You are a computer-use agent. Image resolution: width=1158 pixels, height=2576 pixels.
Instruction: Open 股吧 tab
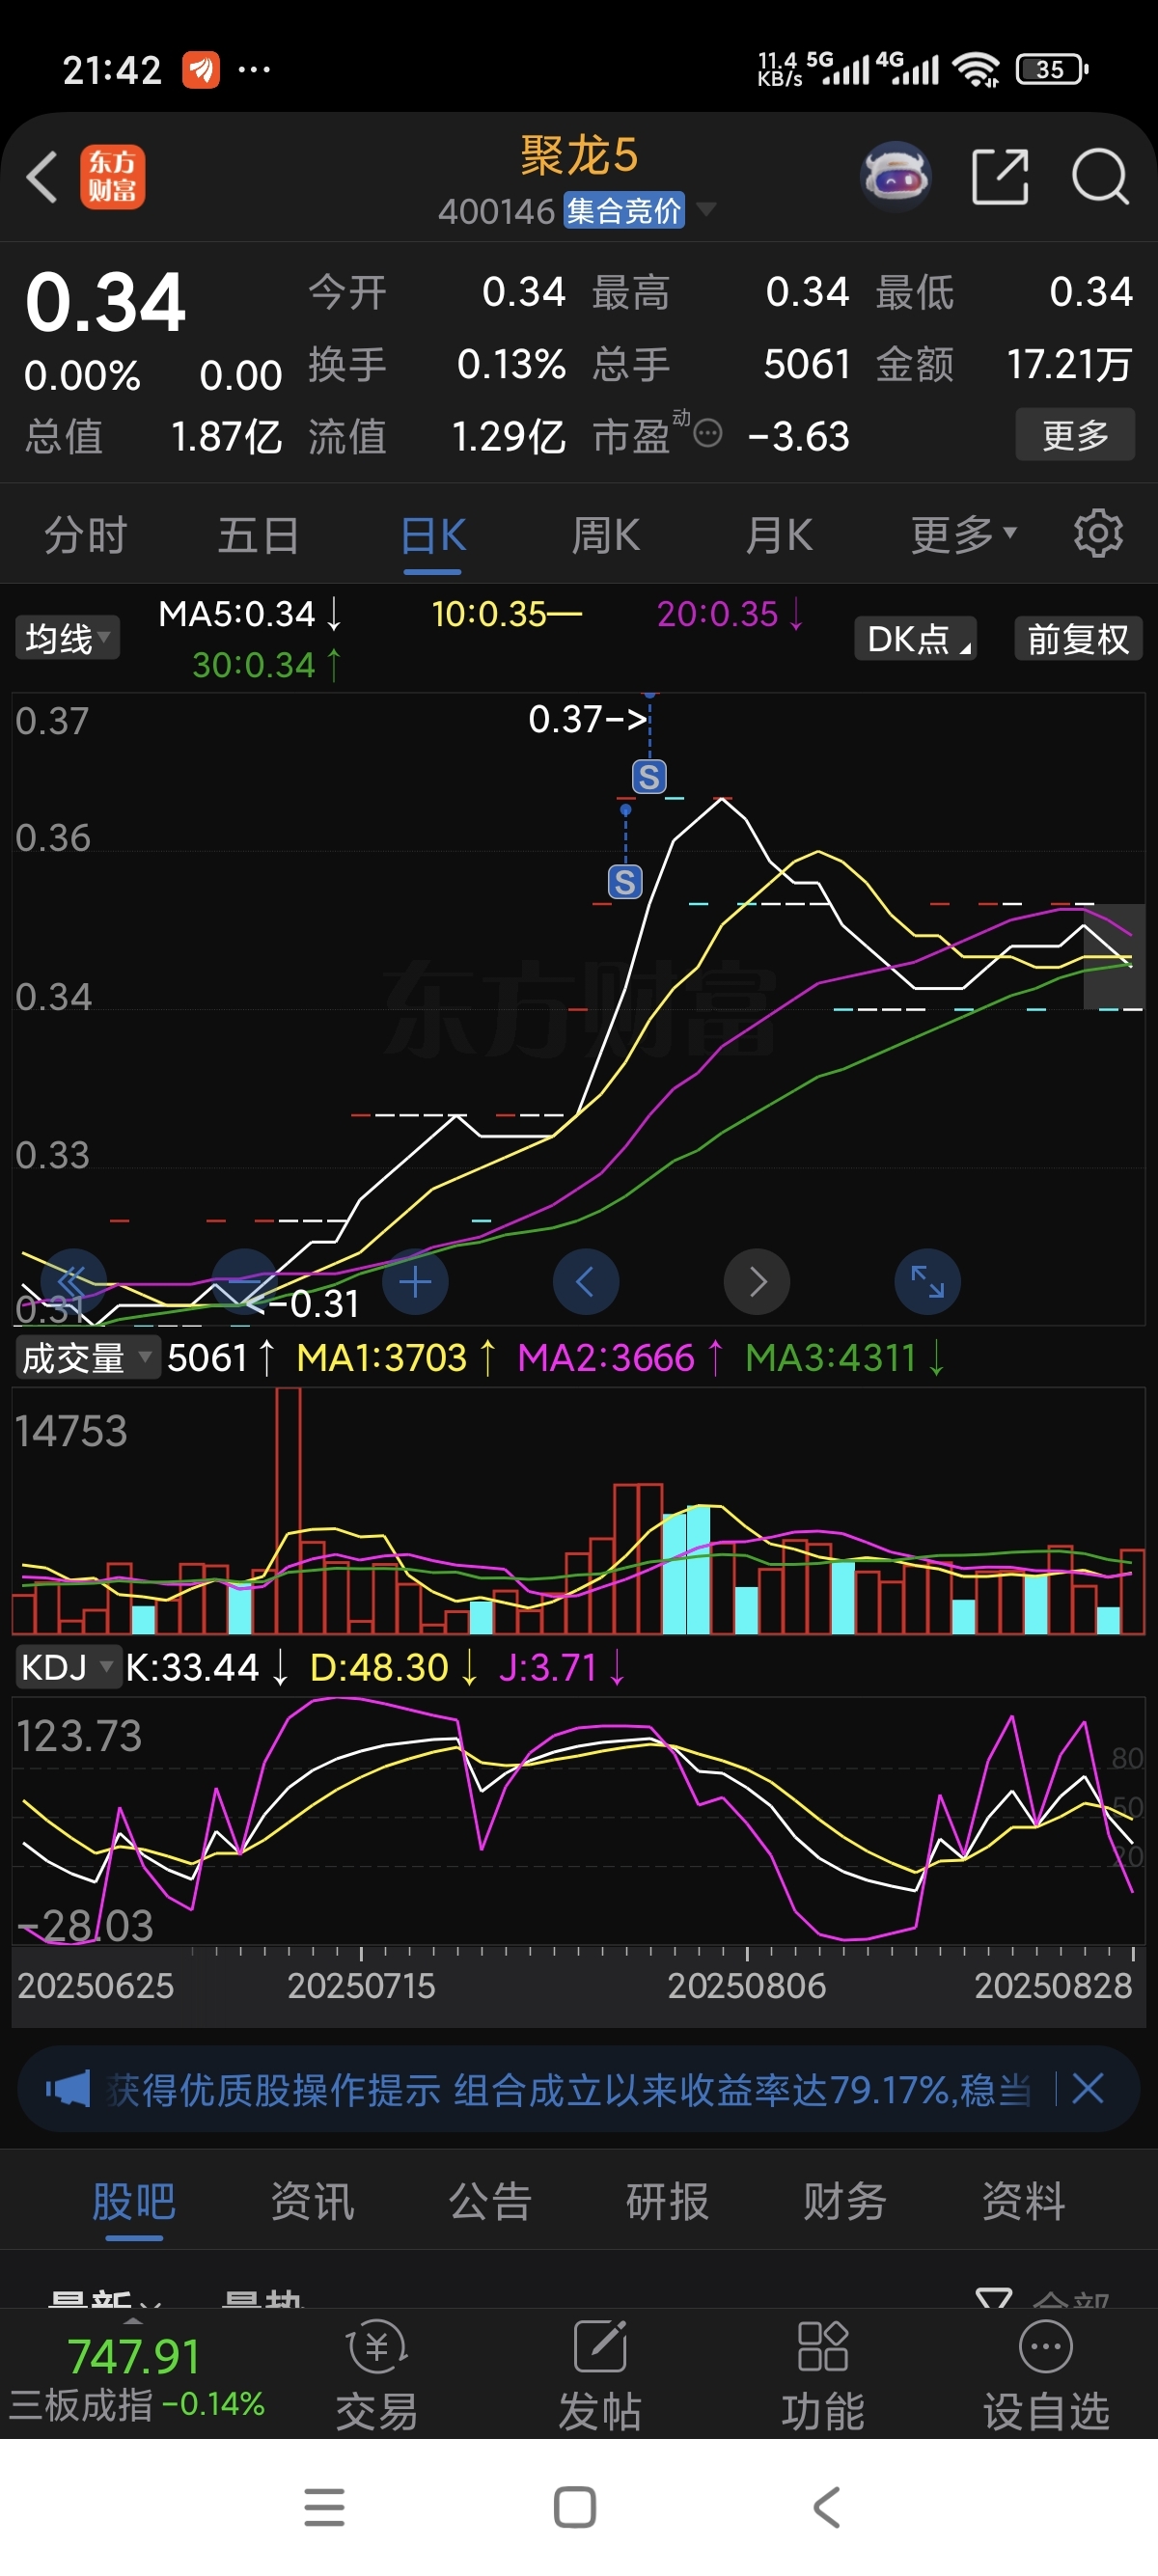point(134,2201)
